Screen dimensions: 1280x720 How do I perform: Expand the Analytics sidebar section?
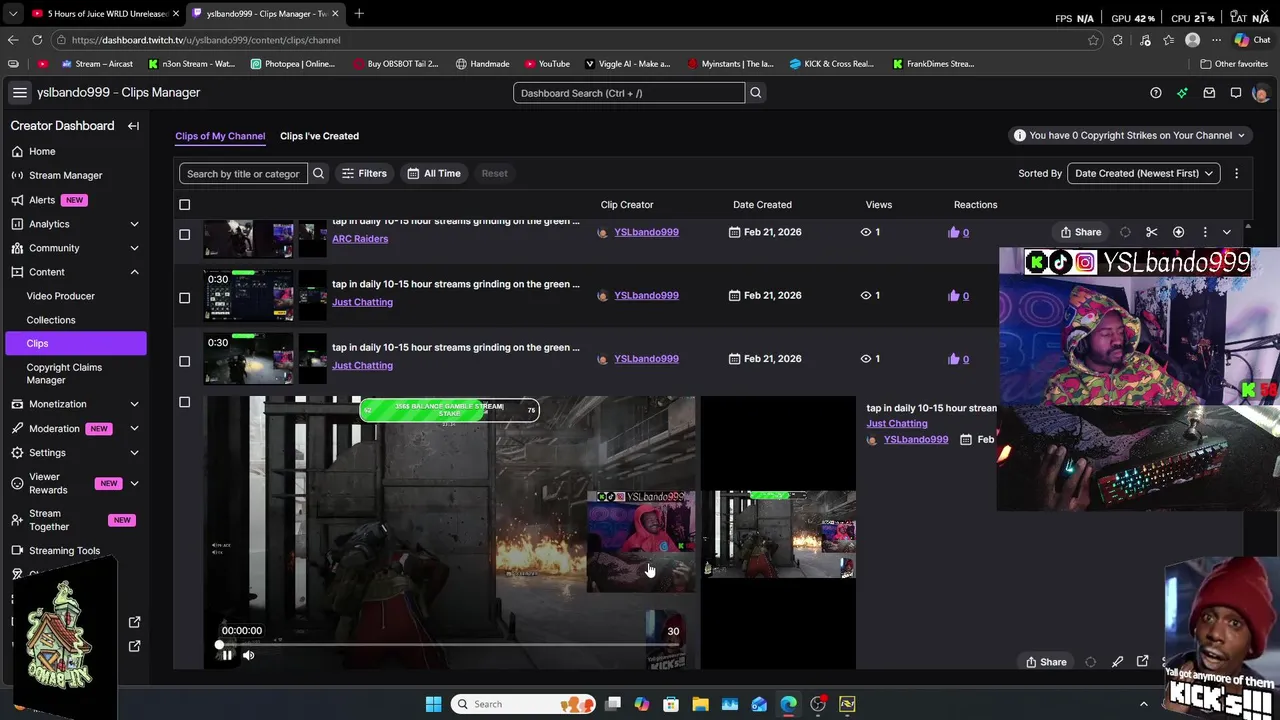(134, 224)
